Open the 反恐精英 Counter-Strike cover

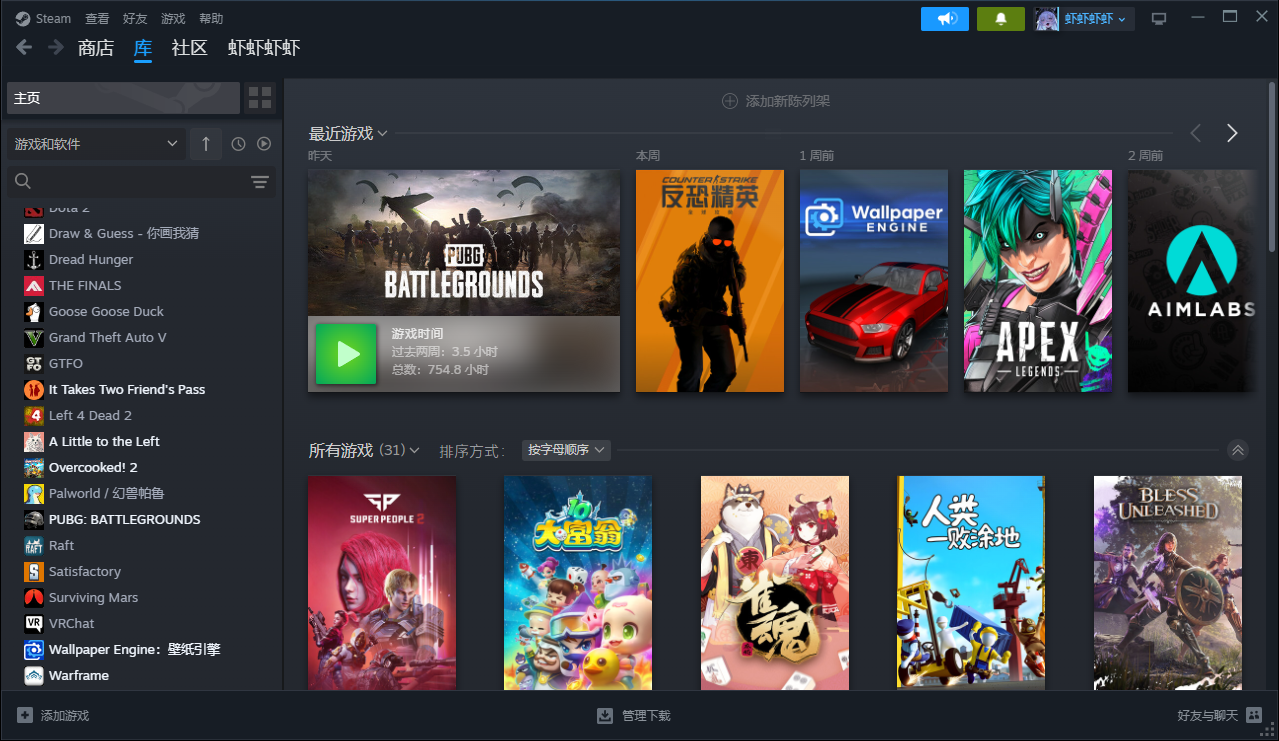click(710, 281)
